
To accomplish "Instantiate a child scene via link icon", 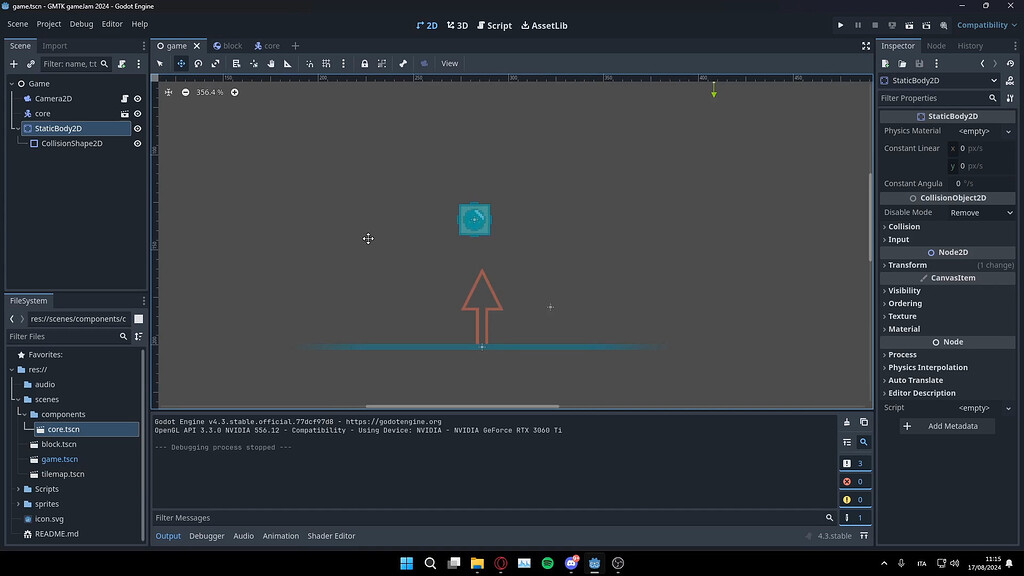I will pyautogui.click(x=31, y=64).
